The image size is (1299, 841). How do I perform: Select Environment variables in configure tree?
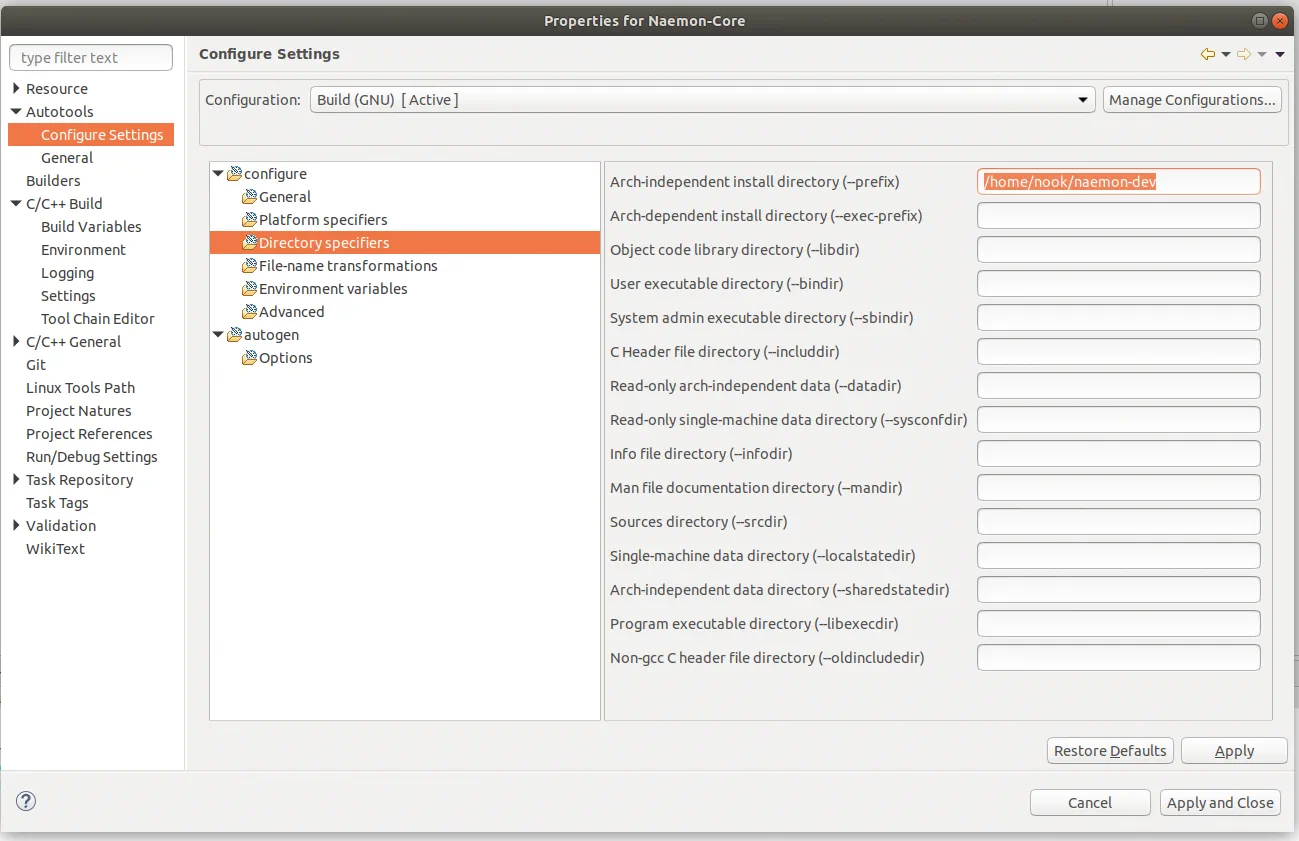[x=333, y=289]
